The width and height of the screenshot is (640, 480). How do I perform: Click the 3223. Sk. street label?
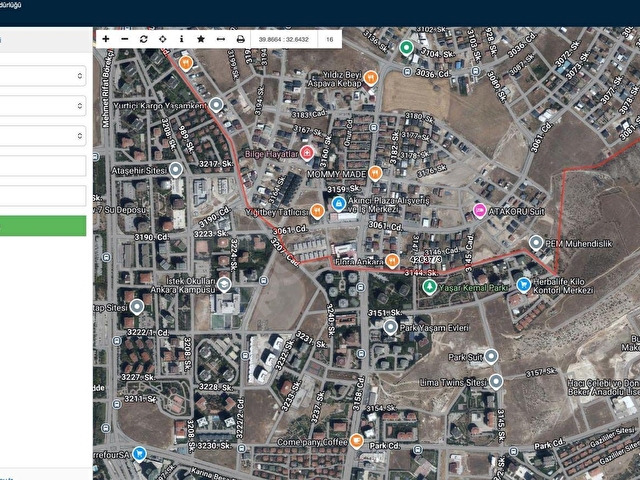[x=210, y=234]
